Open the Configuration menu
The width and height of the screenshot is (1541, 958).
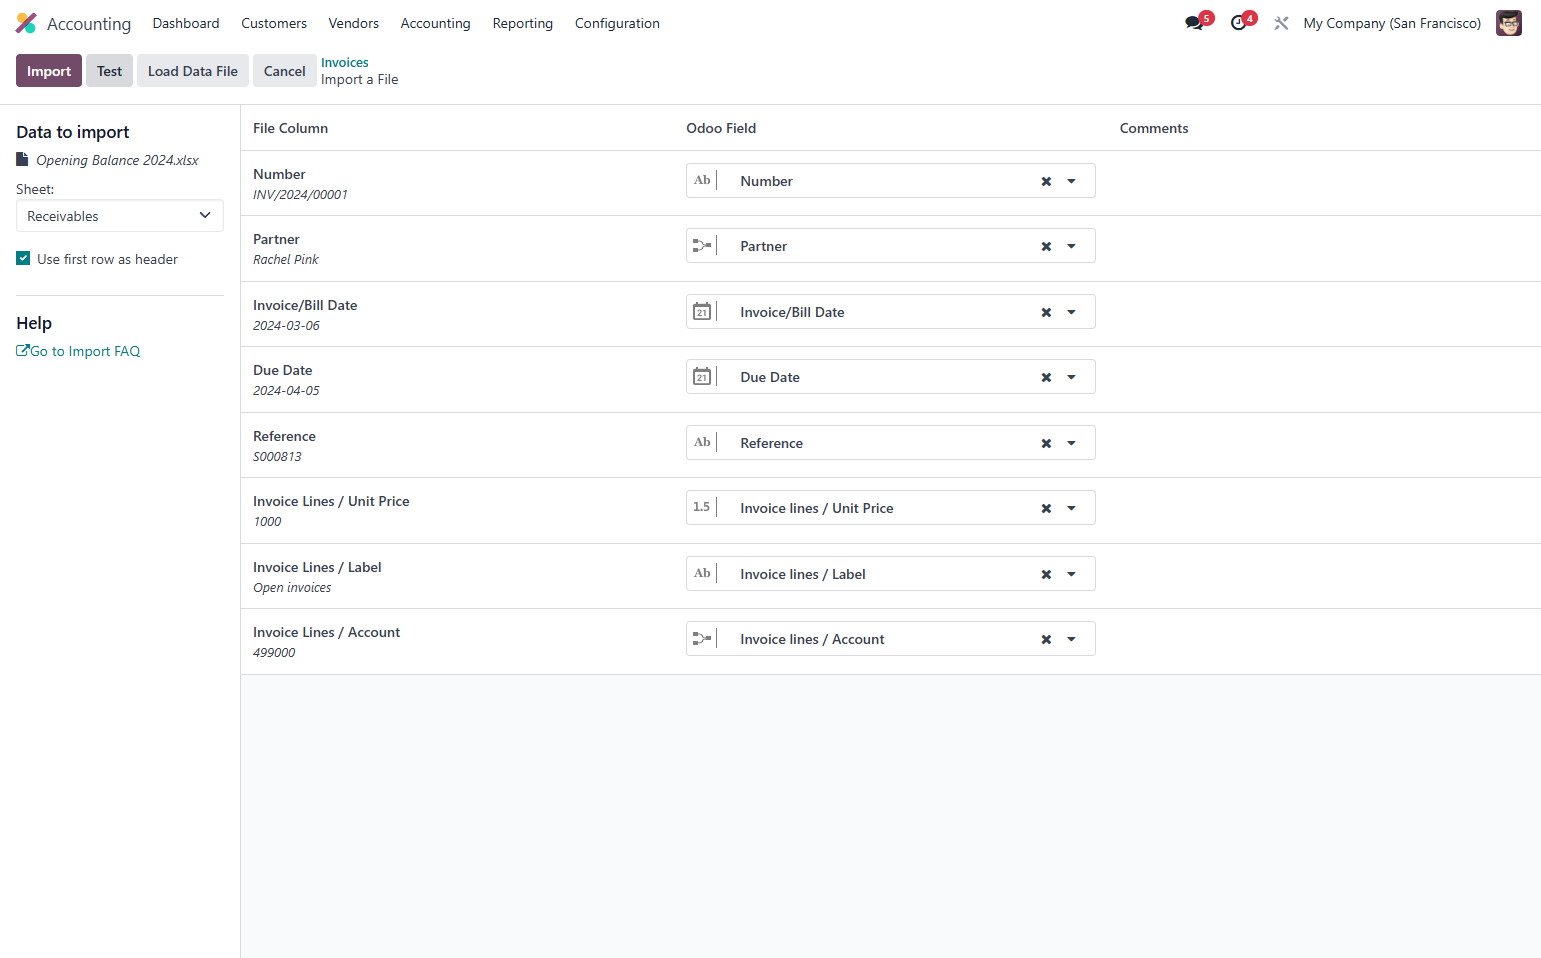tap(617, 23)
